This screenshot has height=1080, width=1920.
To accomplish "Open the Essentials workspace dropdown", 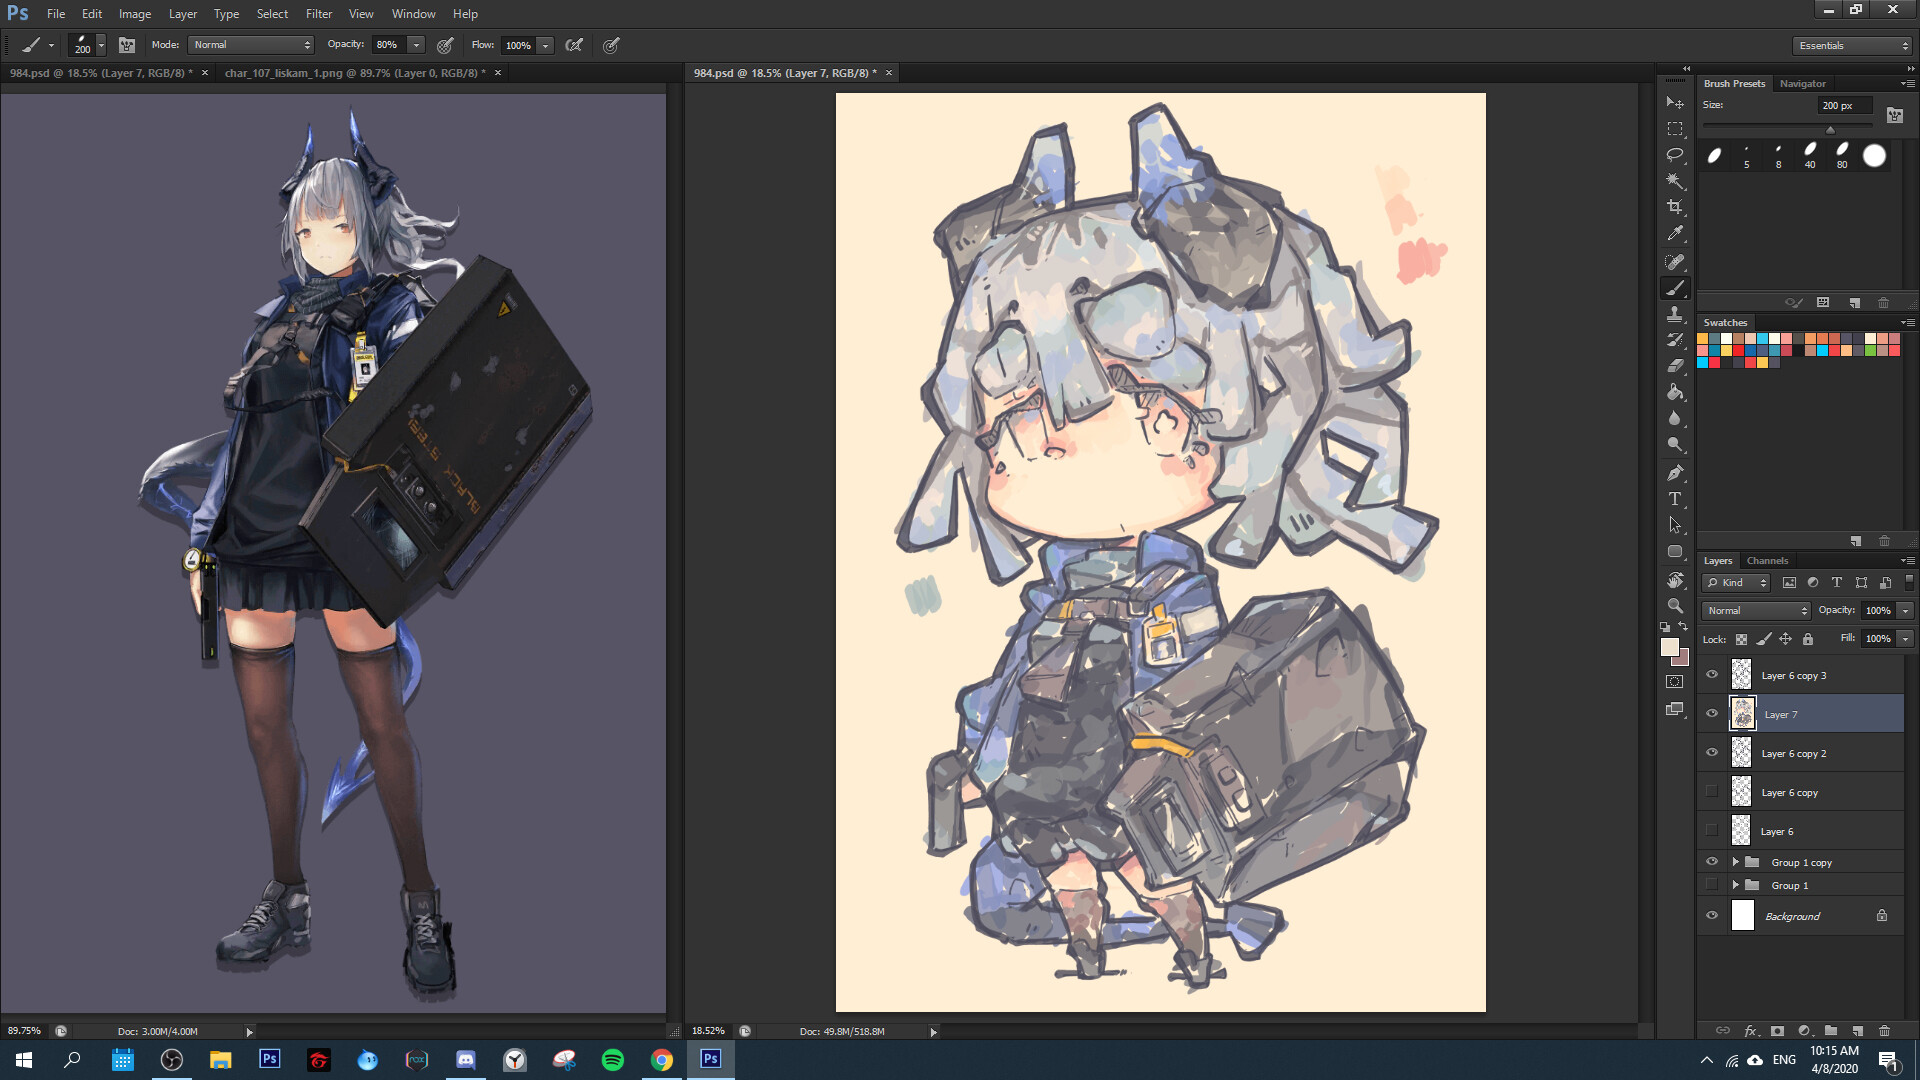I will pos(1853,46).
